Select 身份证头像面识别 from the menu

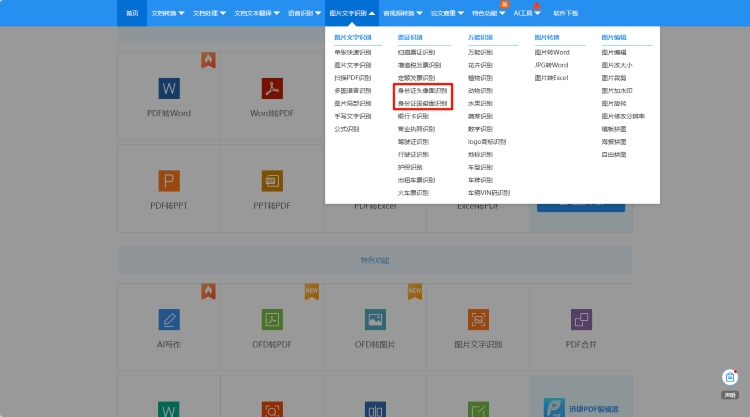tap(422, 90)
